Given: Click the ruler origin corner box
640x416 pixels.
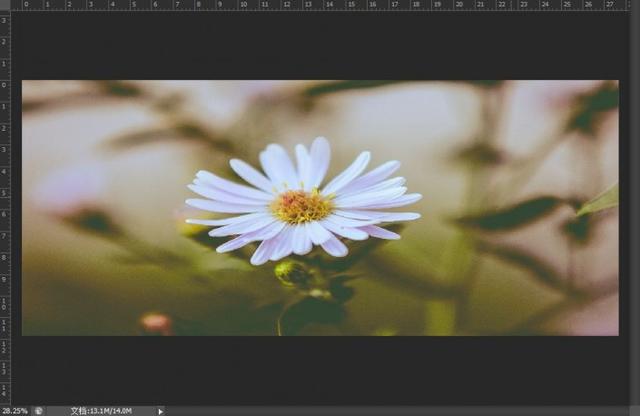Looking at the screenshot, I should [5, 5].
